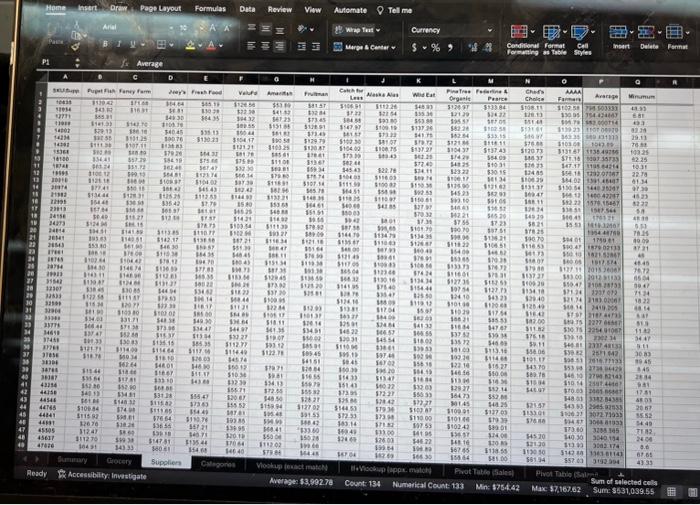Increase font size with large A
Image resolution: width=700 pixels, height=505 pixels.
(212, 28)
